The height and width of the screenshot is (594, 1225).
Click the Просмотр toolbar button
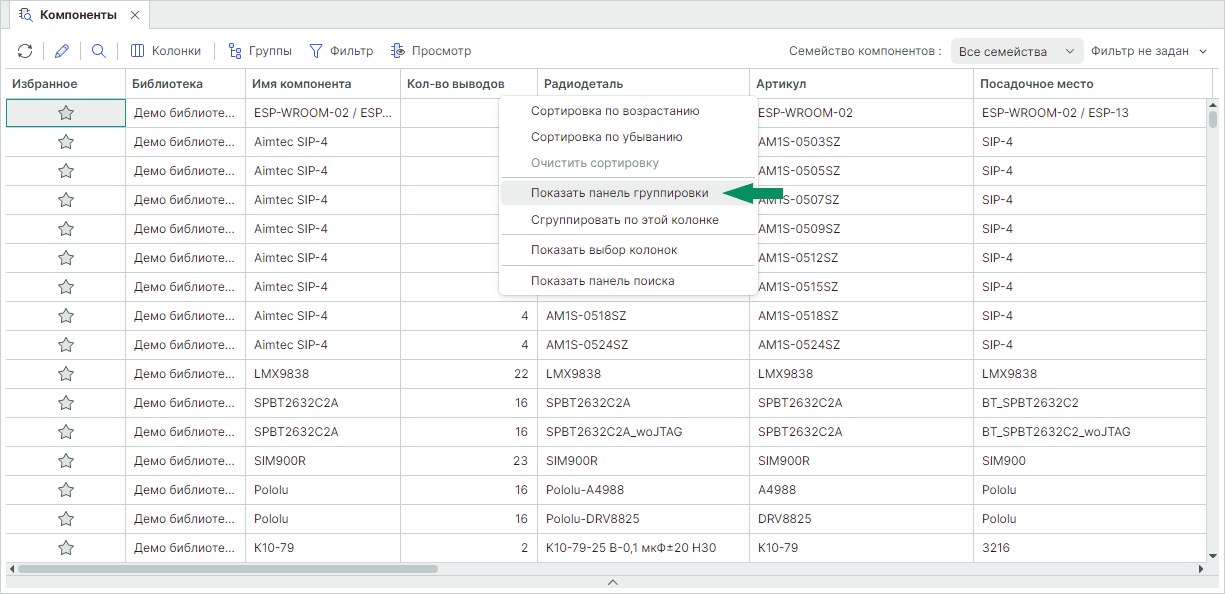click(x=431, y=51)
